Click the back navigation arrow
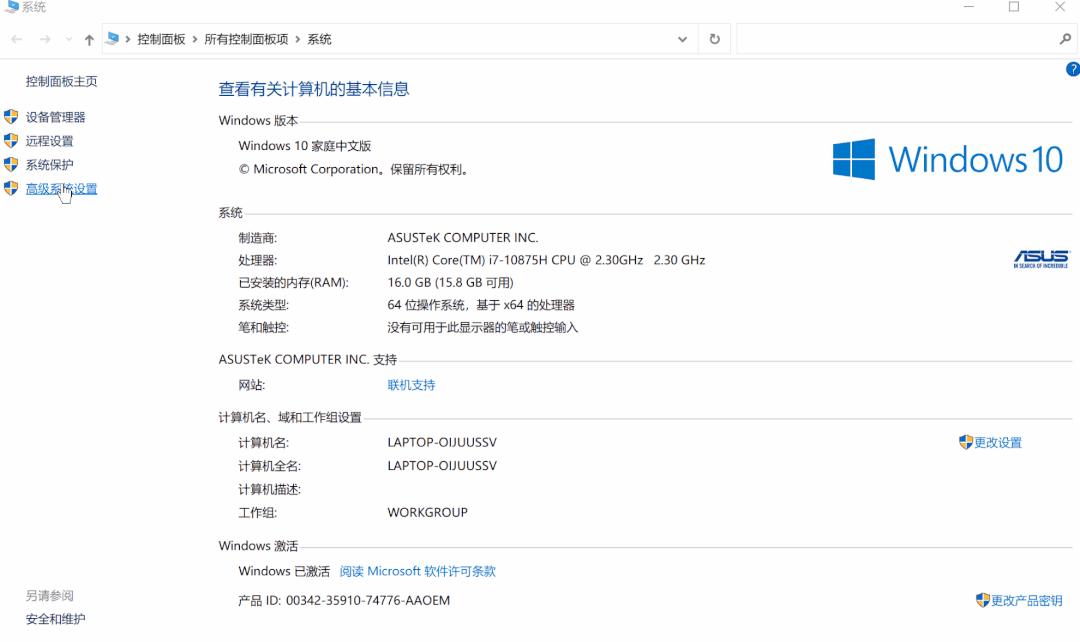 tap(16, 38)
